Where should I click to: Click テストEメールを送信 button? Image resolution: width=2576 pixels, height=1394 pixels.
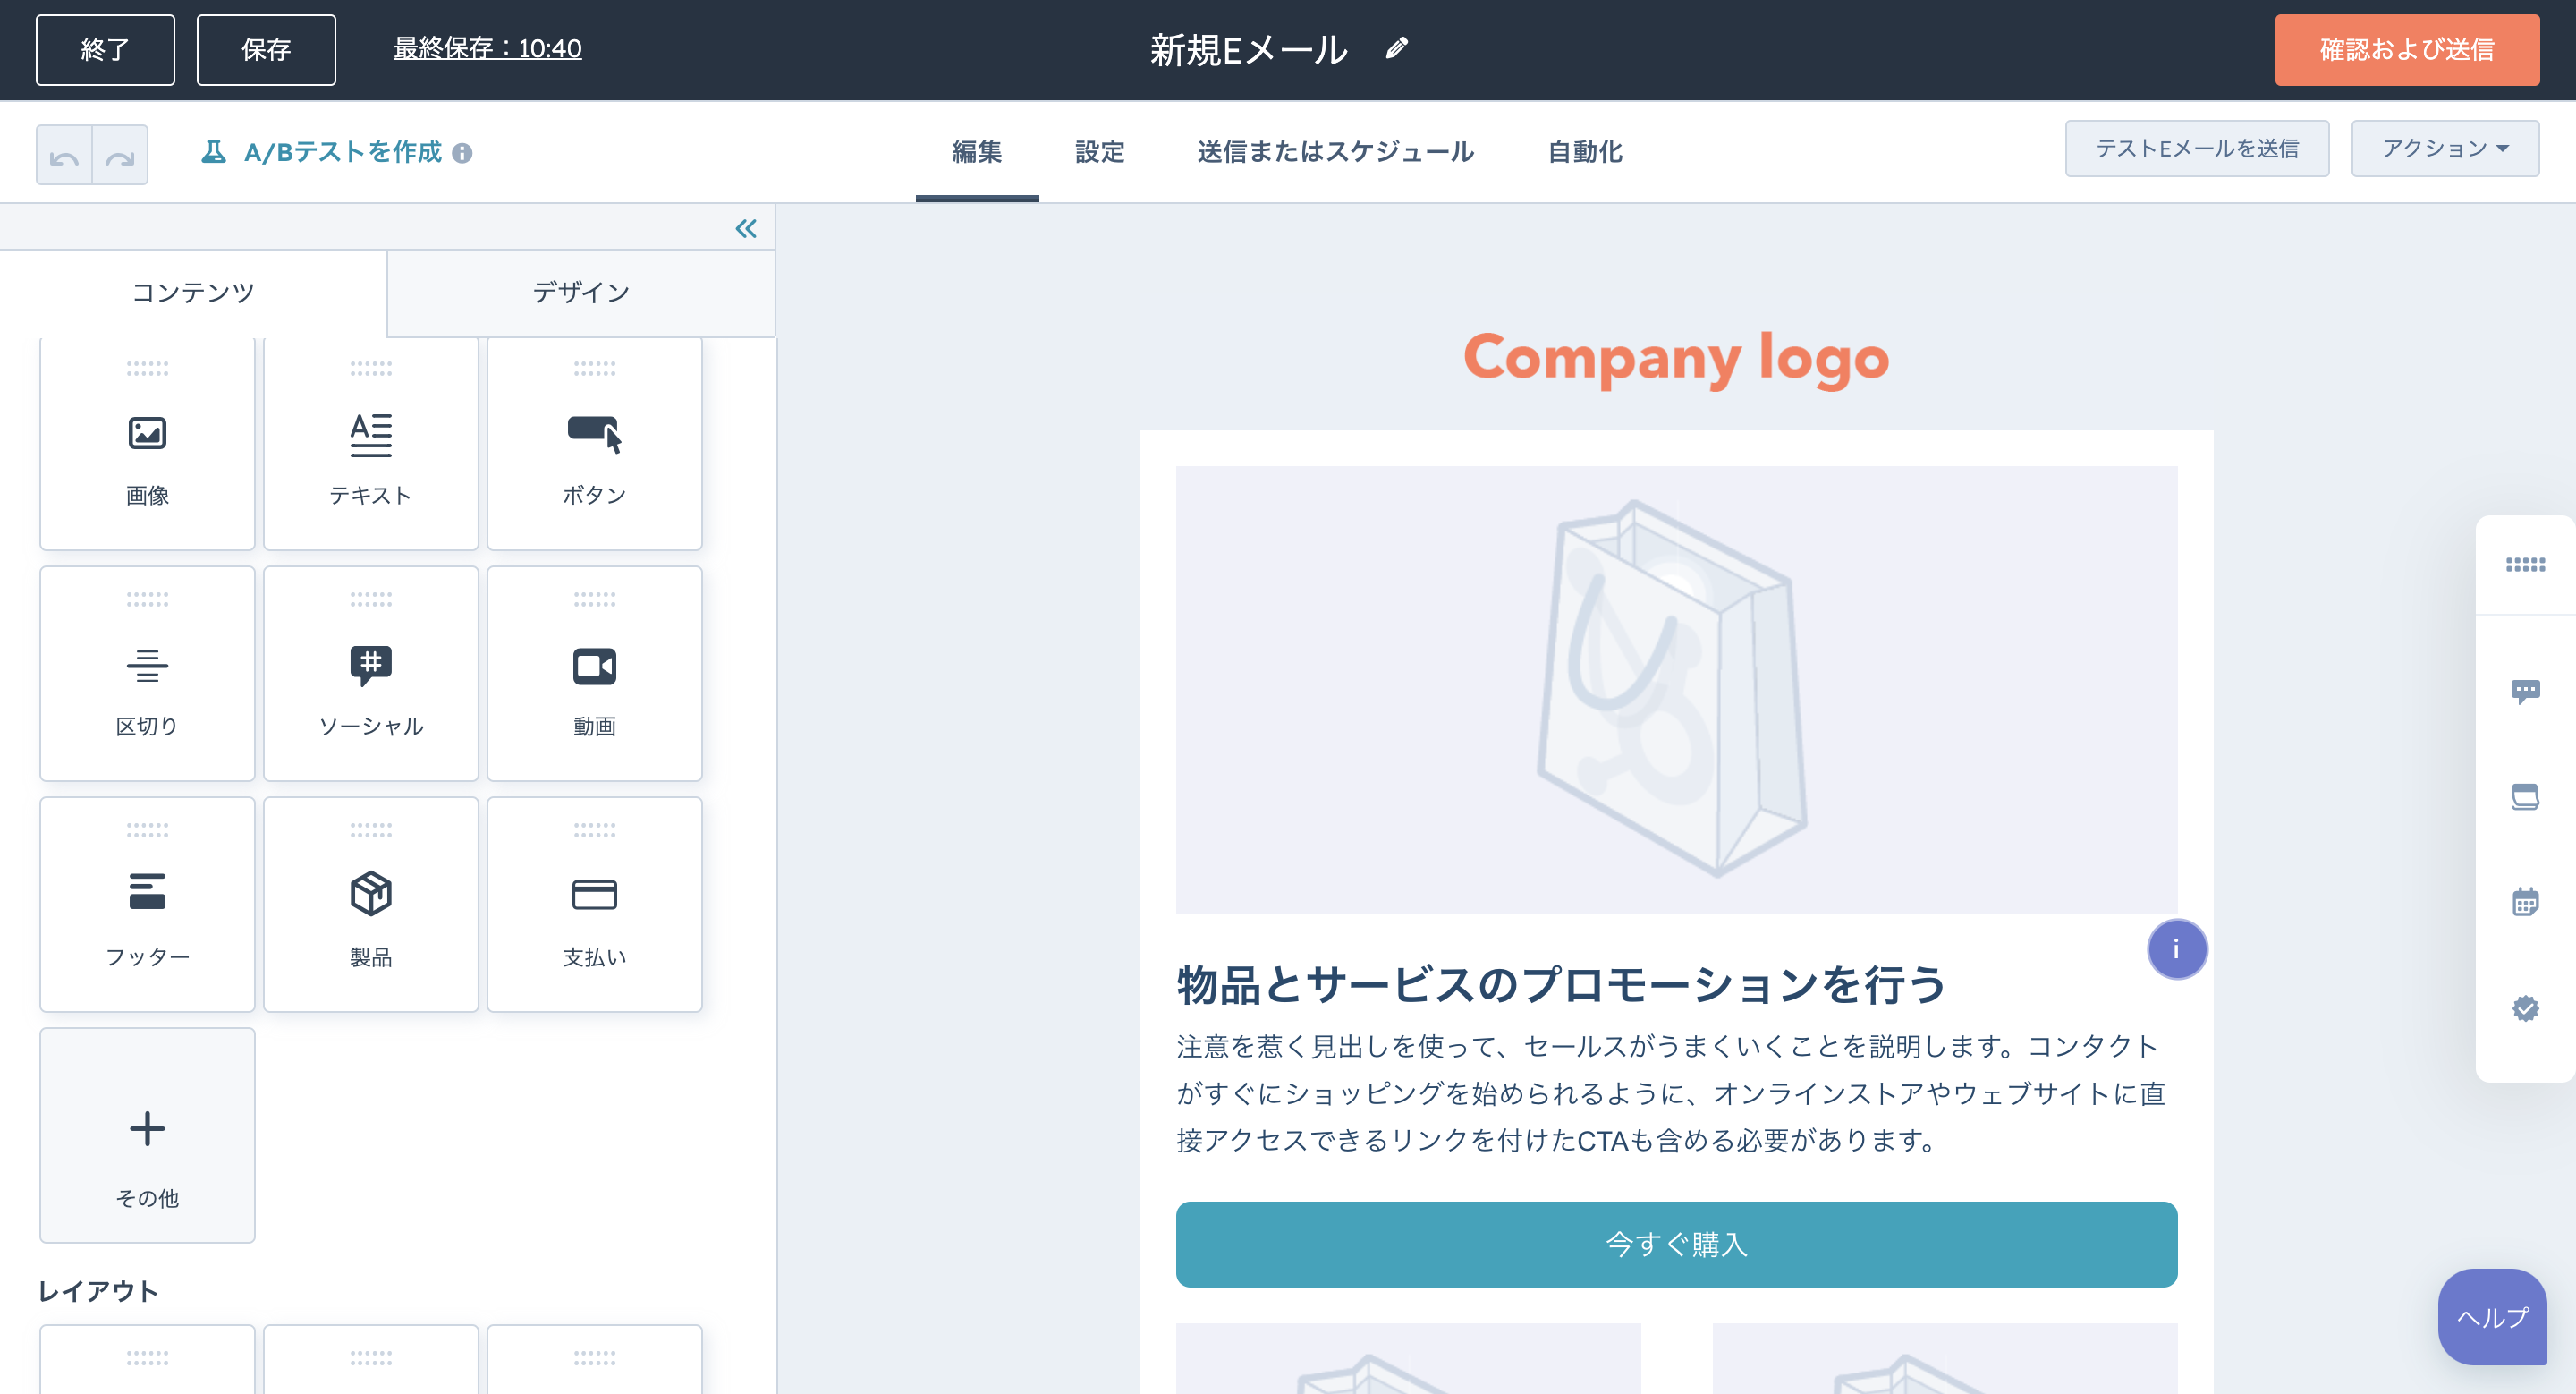click(2197, 149)
